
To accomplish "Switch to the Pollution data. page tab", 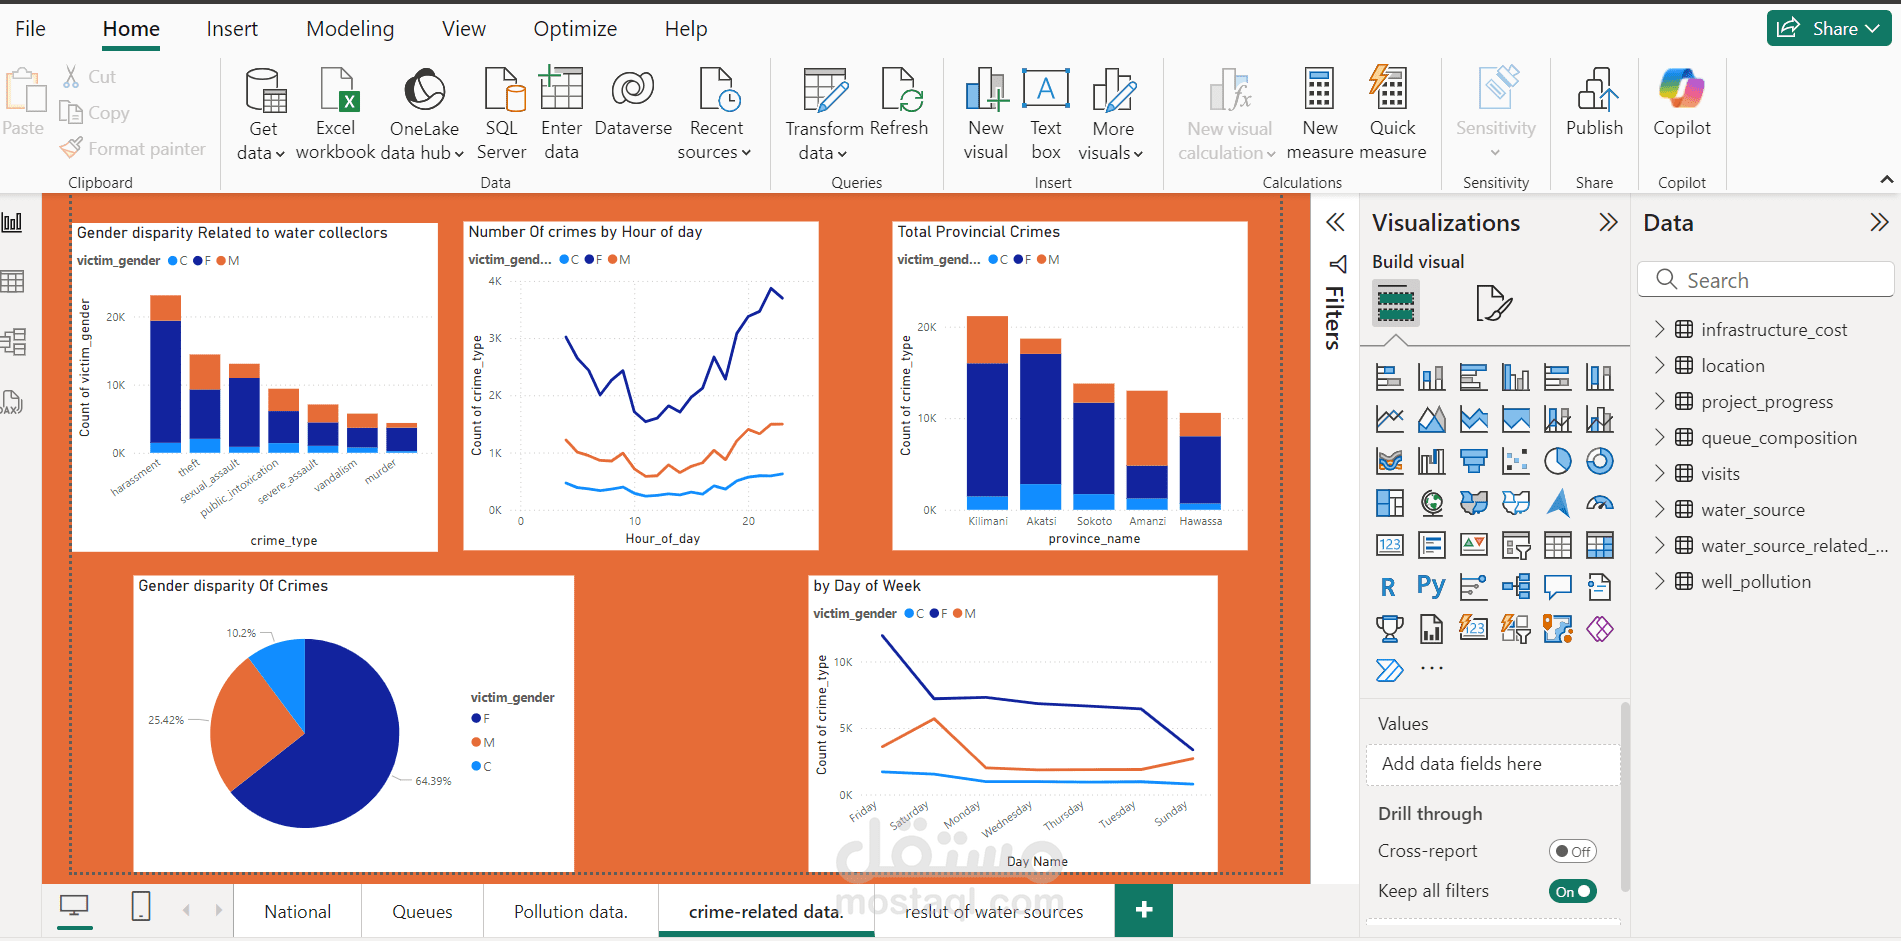I will [x=570, y=911].
